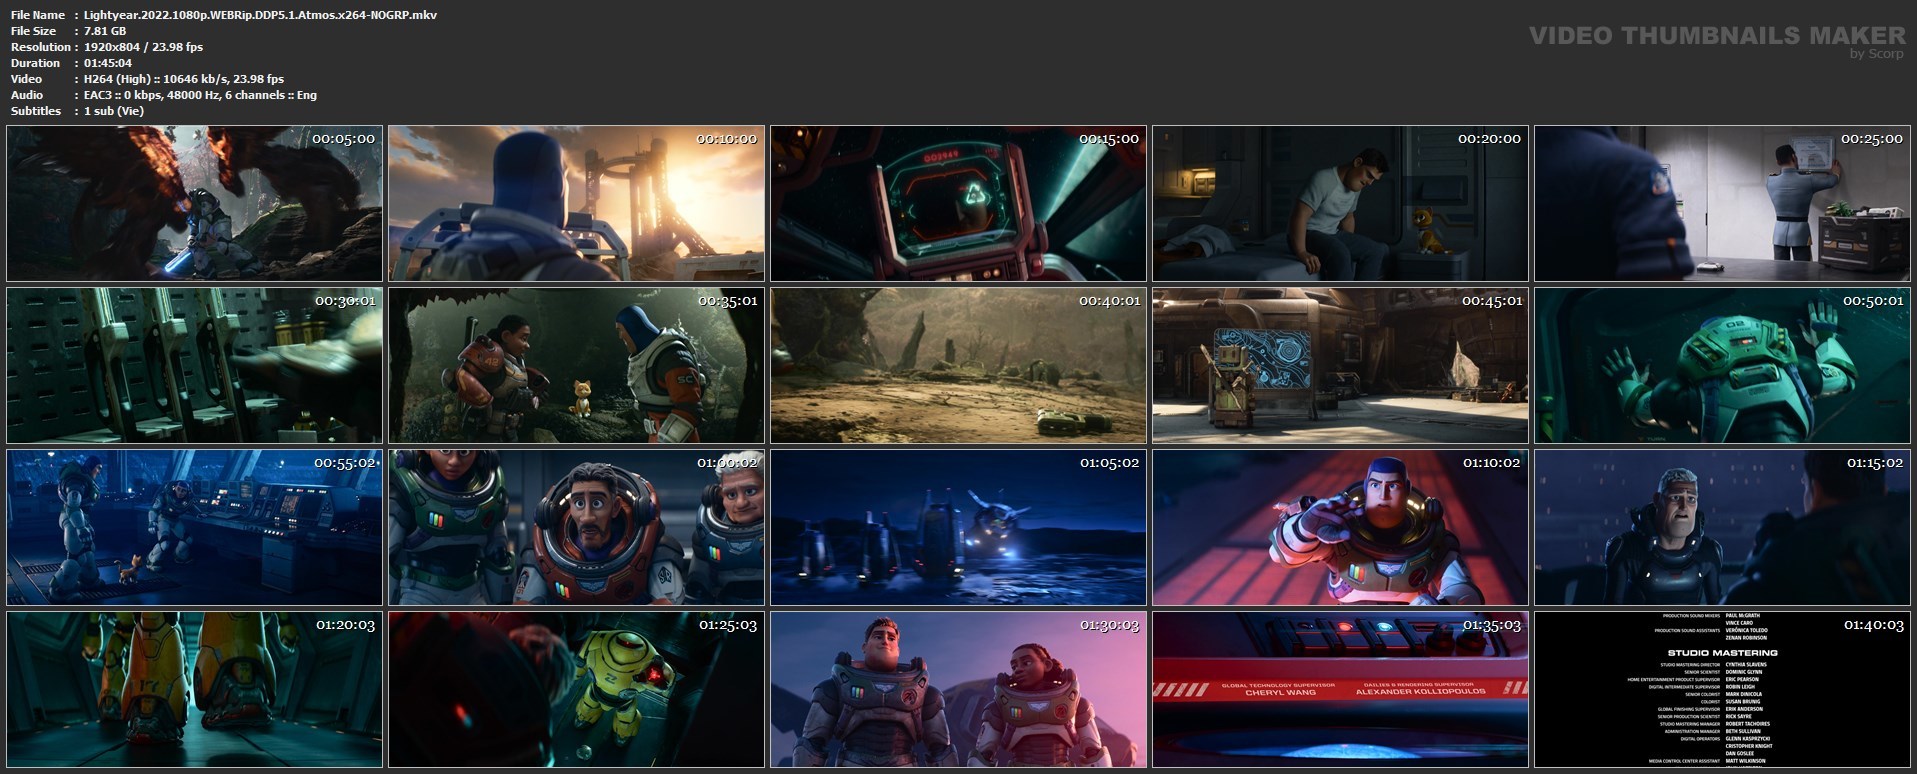Click the duration value 01:45:04

coord(108,63)
